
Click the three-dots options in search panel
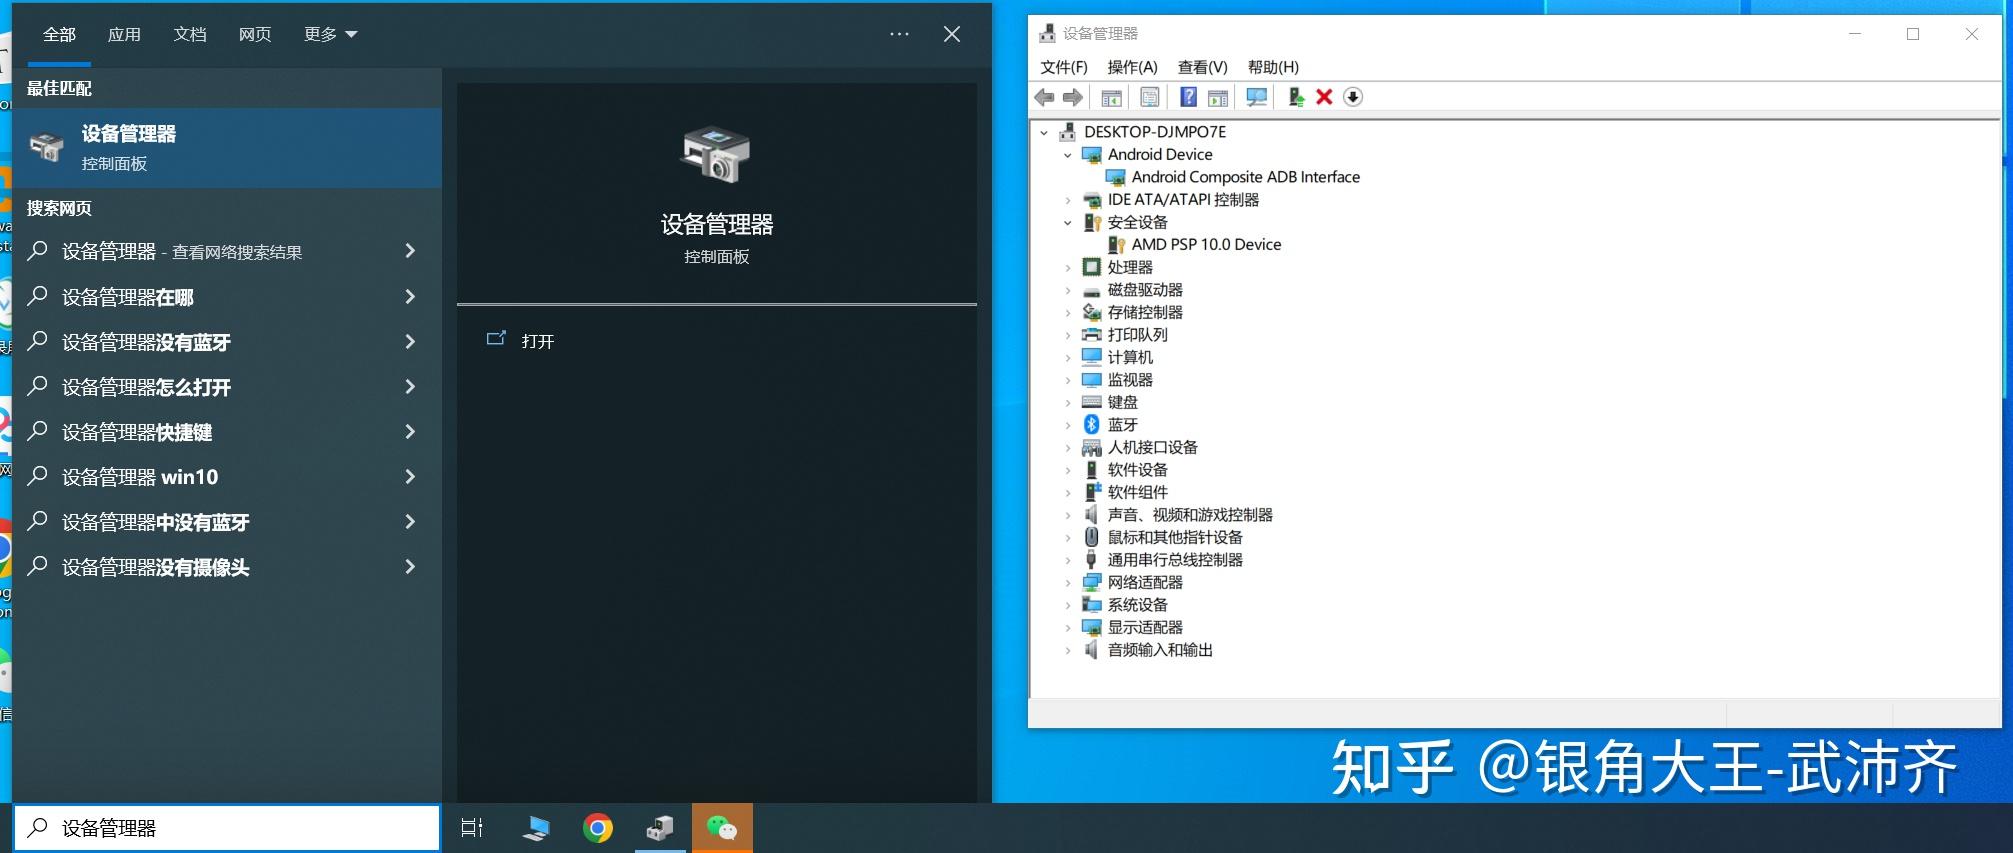click(x=899, y=34)
